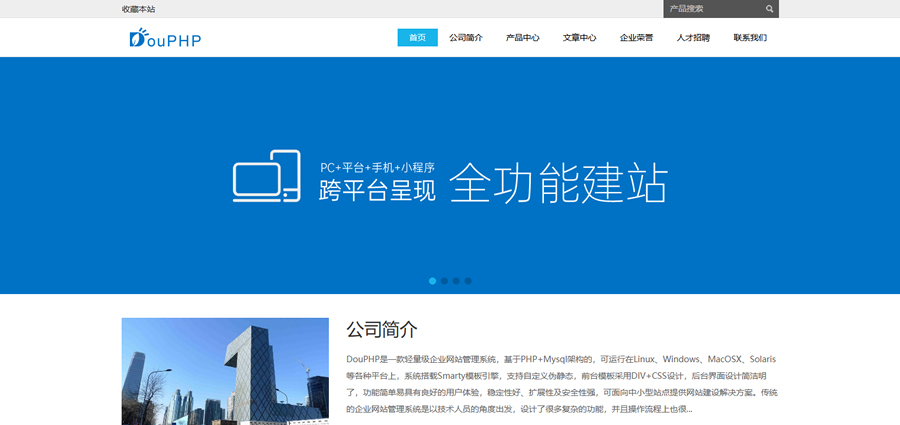Click the 收藏本站 link
The height and width of the screenshot is (425, 900).
coord(138,9)
